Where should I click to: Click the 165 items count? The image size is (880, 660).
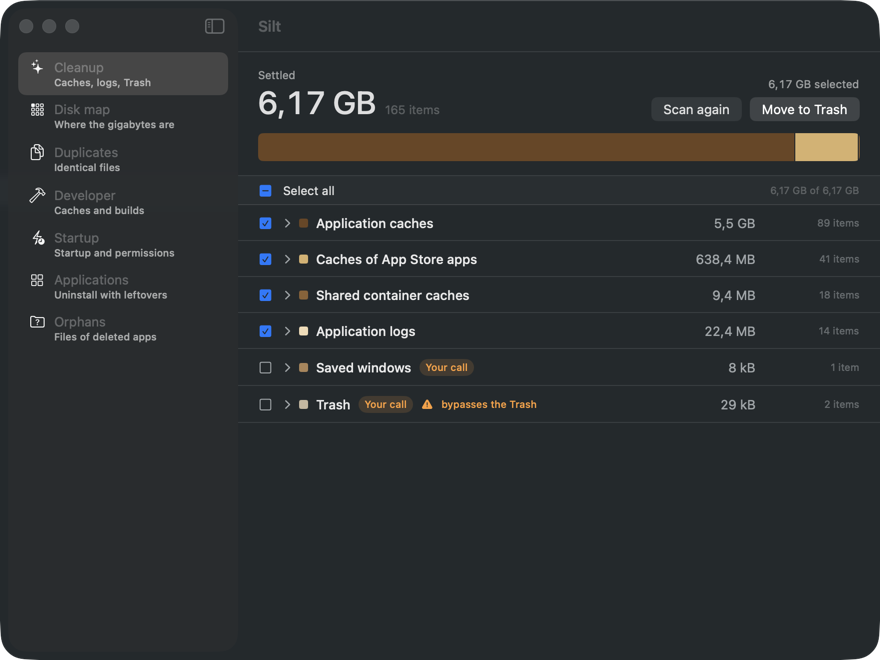pyautogui.click(x=412, y=110)
